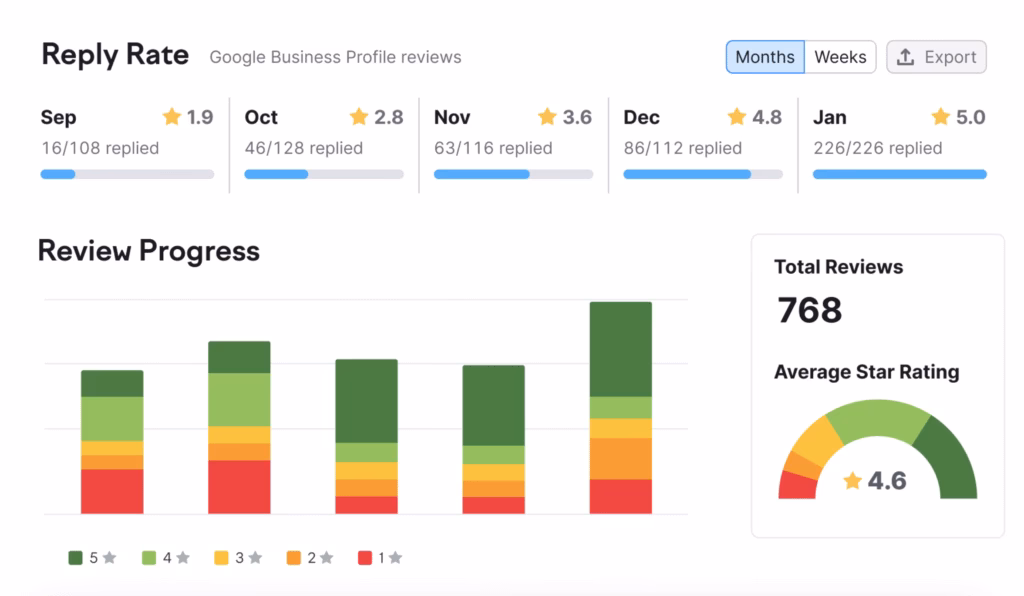Toggle the 1-star red legend swatch

pyautogui.click(x=365, y=558)
